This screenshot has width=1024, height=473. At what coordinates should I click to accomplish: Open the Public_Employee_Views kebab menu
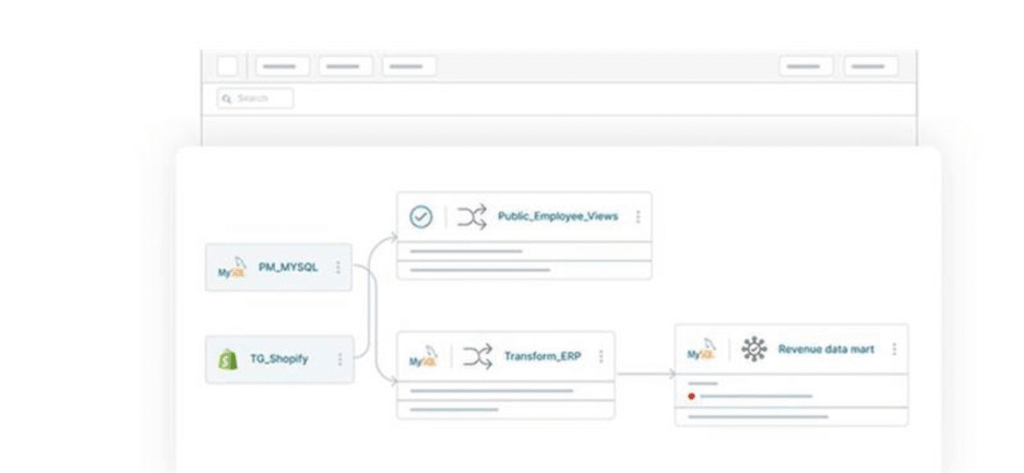pos(638,217)
